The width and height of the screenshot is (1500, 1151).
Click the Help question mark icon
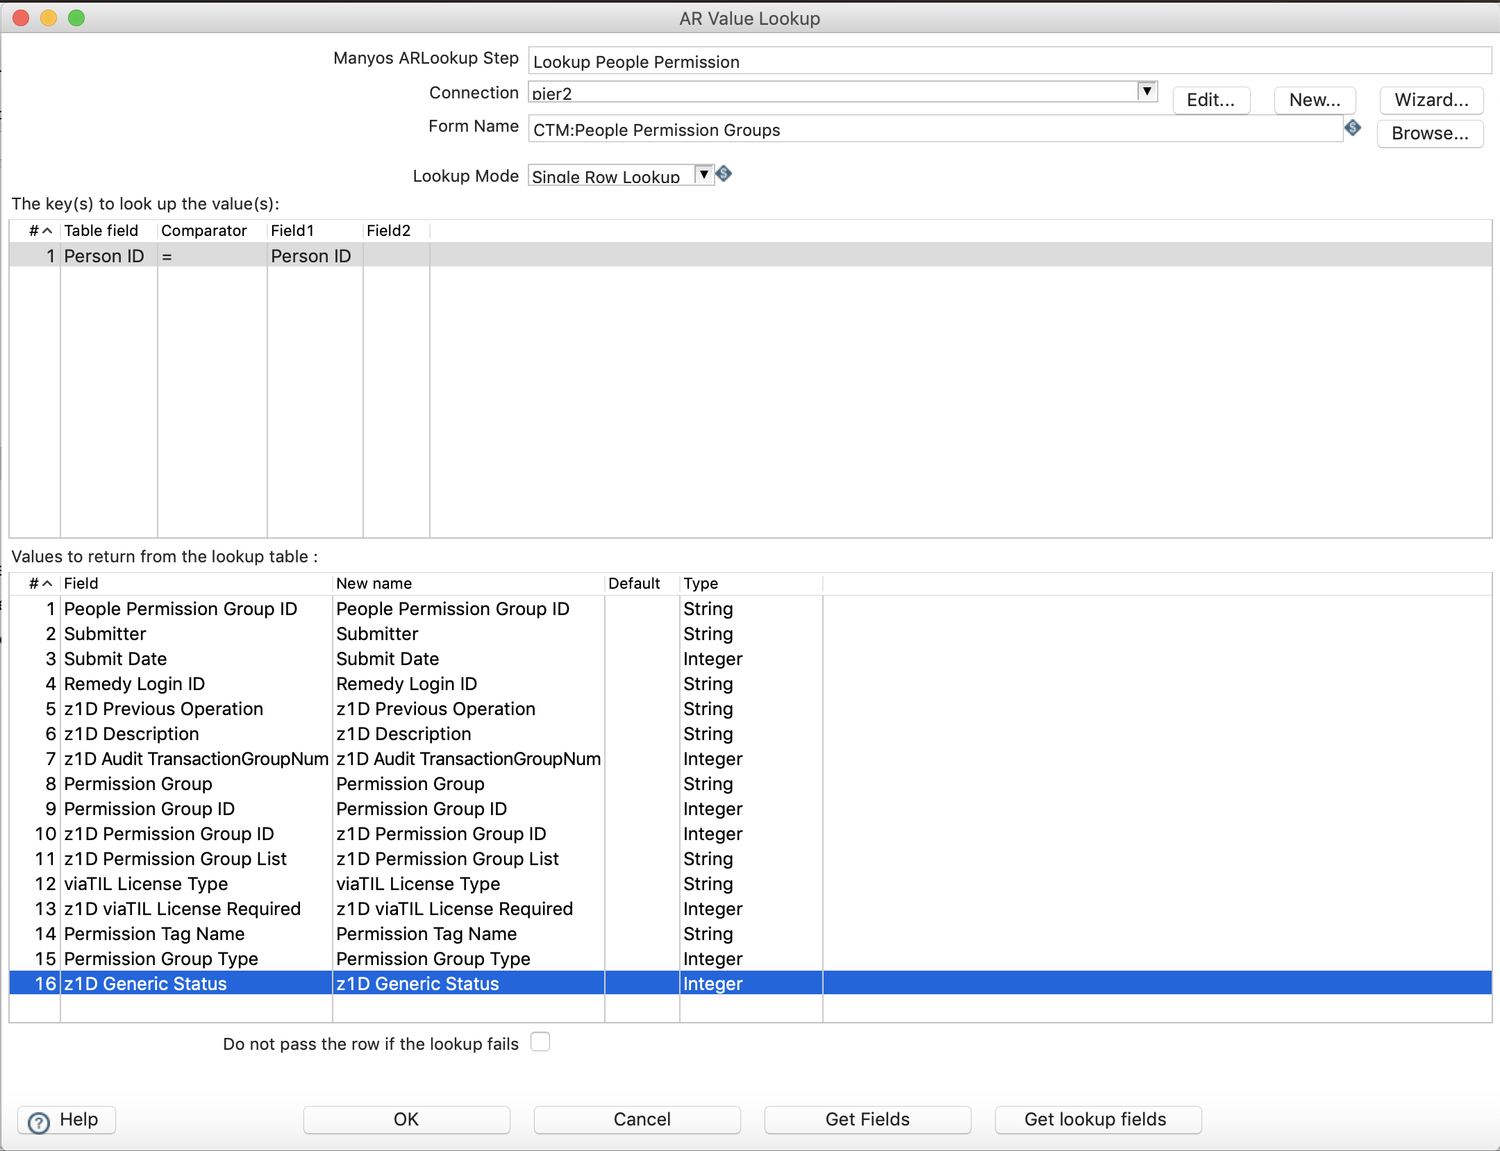point(37,1120)
